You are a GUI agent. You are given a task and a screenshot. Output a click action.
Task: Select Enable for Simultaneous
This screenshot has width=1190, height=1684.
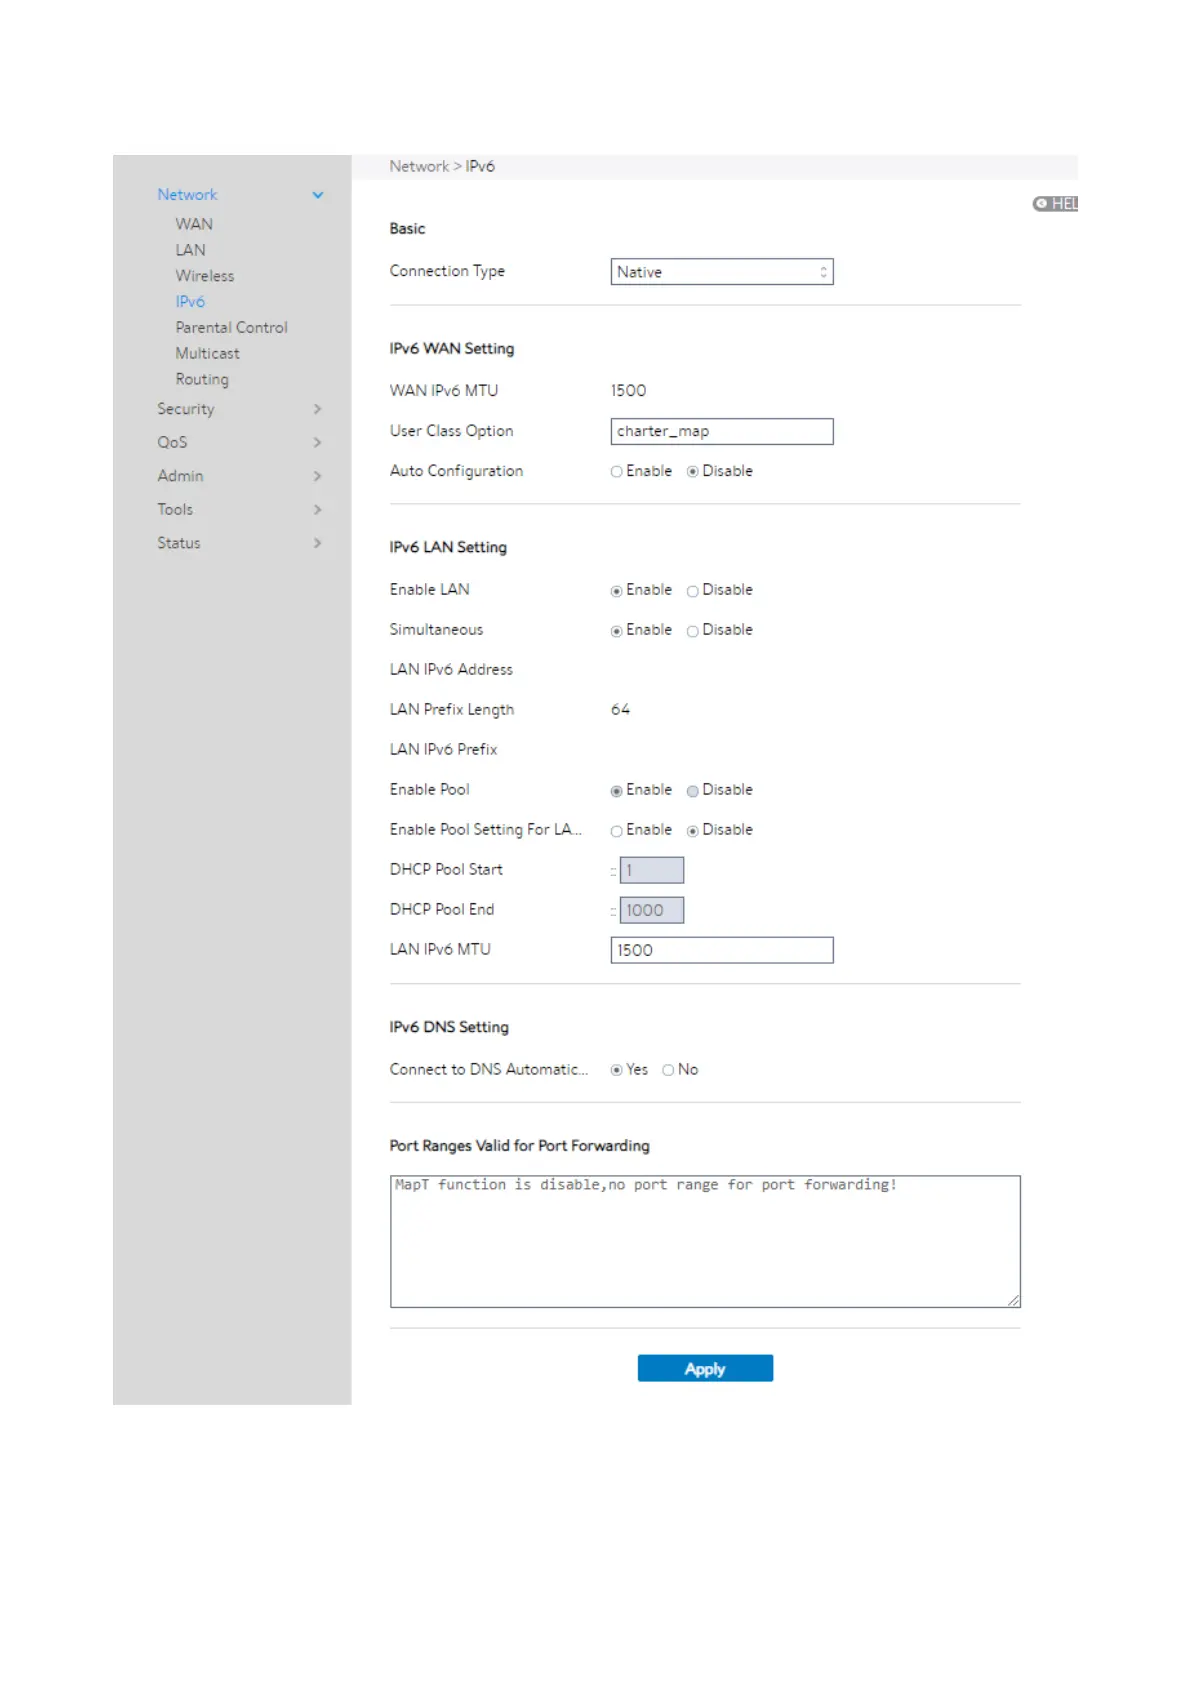pos(617,631)
